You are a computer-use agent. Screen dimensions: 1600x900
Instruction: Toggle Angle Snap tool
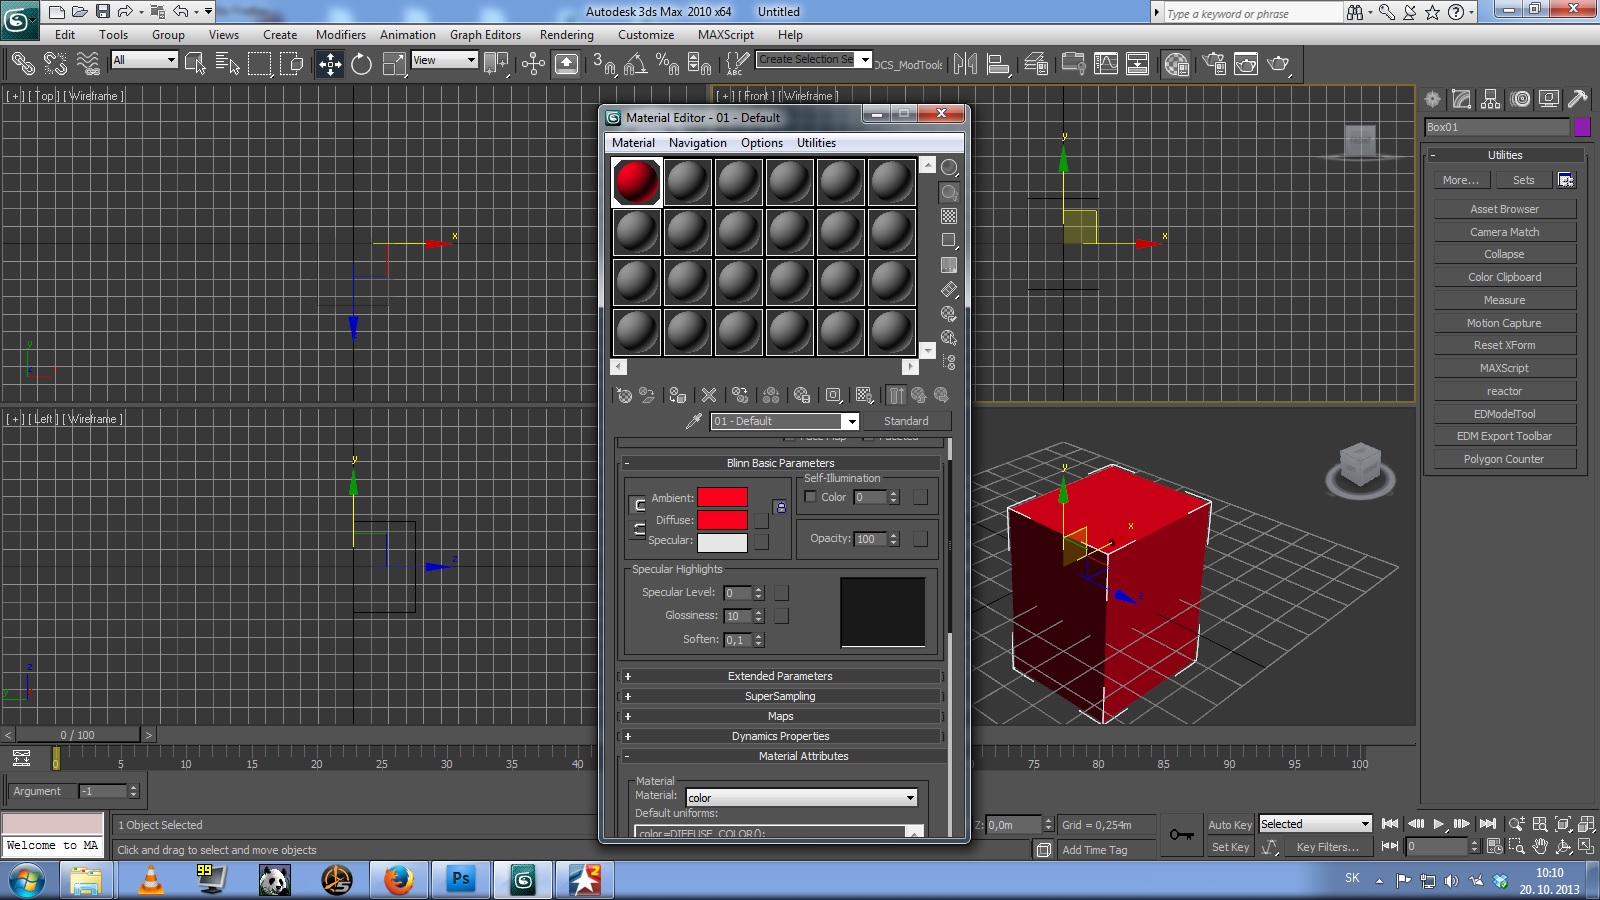[635, 64]
